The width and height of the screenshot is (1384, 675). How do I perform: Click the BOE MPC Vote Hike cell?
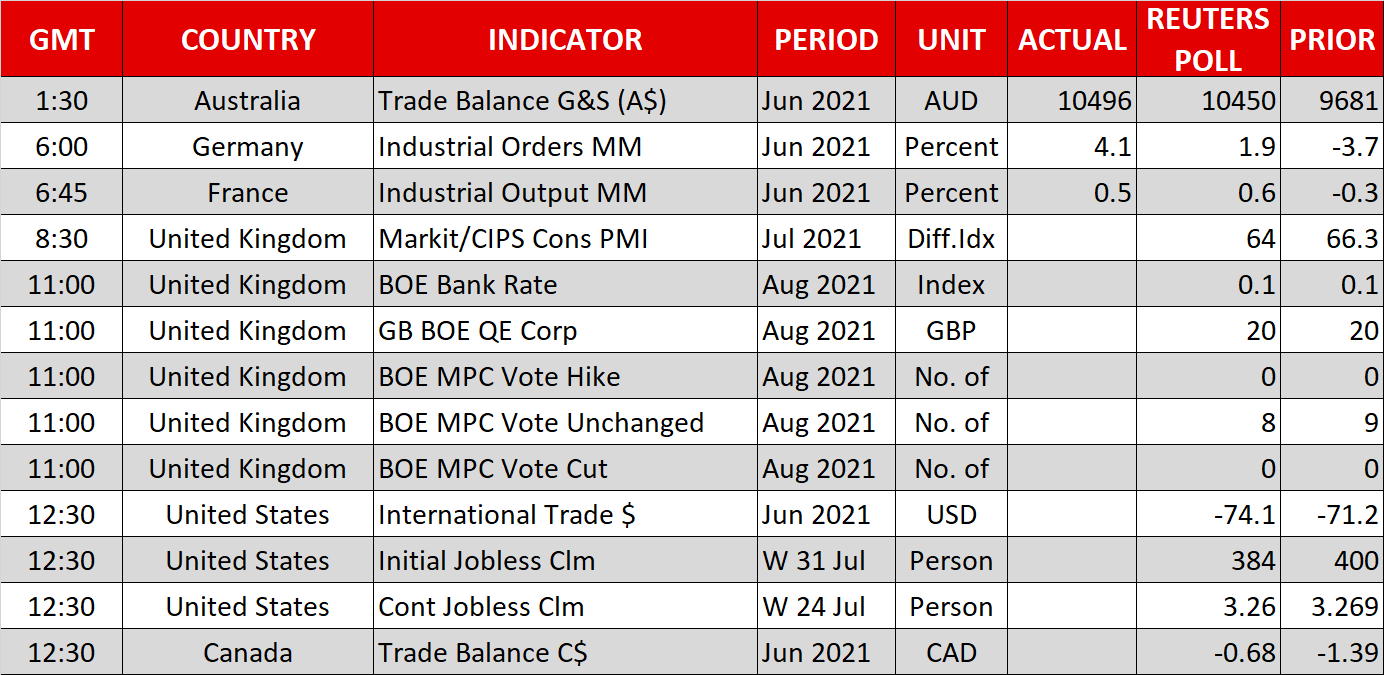click(x=499, y=377)
